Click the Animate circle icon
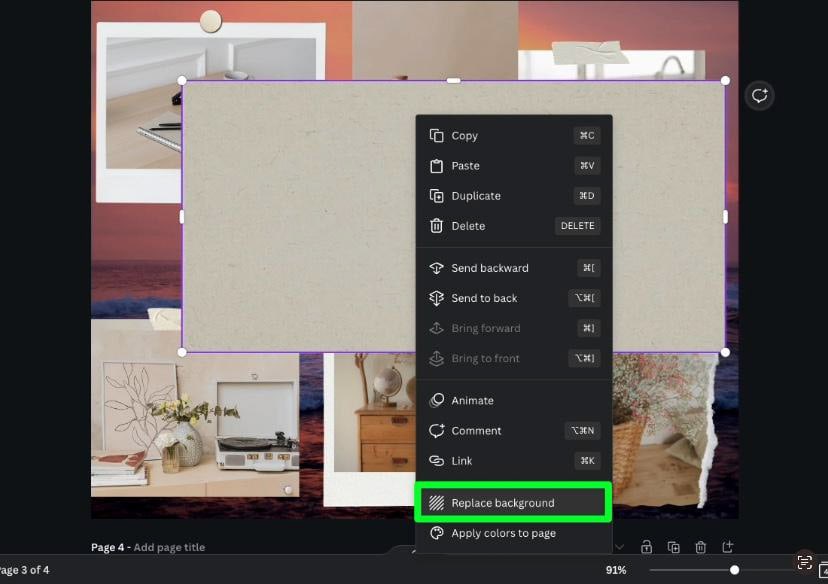Viewport: 828px width, 584px height. coord(436,400)
